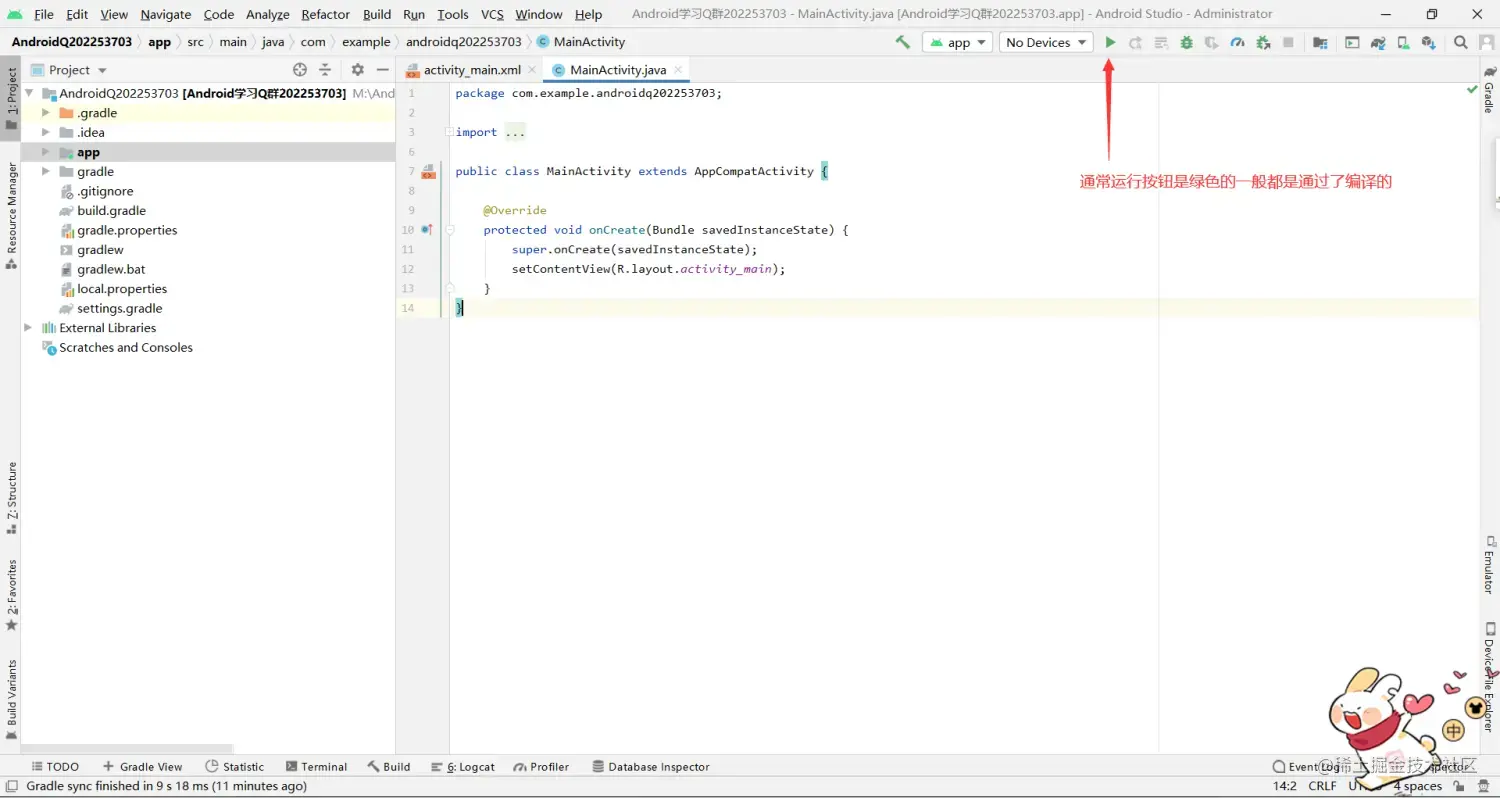The height and width of the screenshot is (798, 1500).
Task: Expand the gradle folder node
Action: point(45,171)
